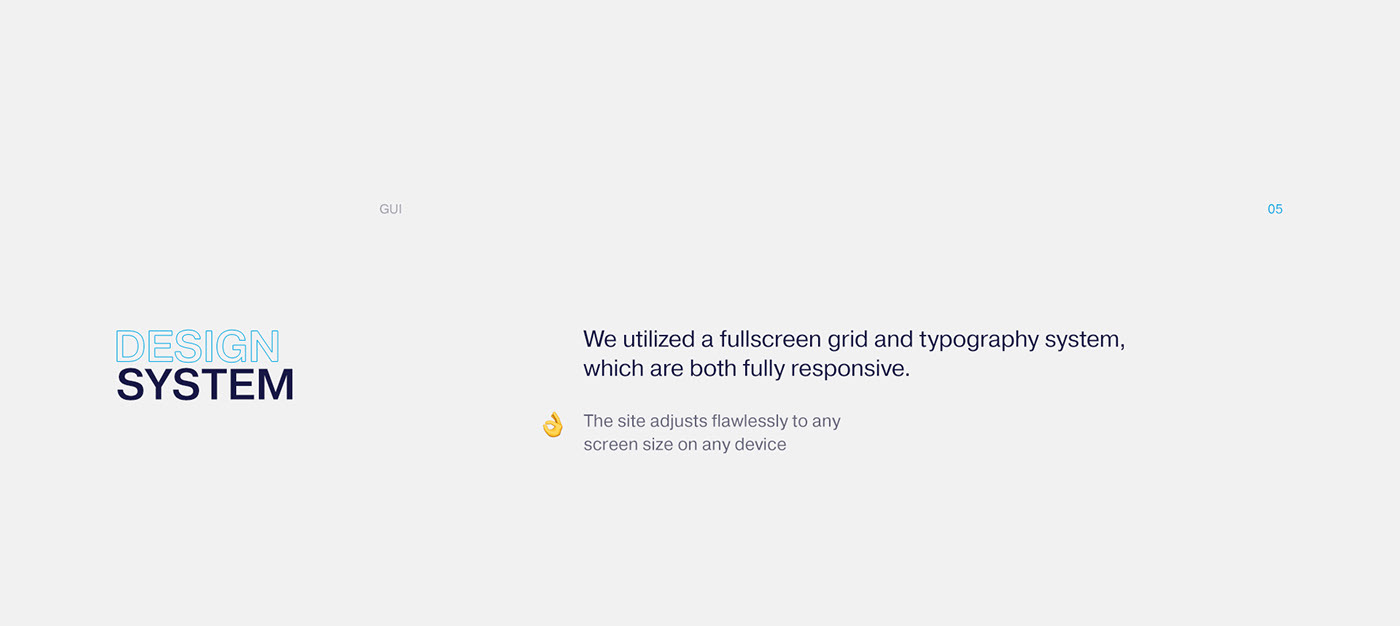Click the word "fully" in the paragraph
Image resolution: width=1400 pixels, height=626 pixels.
(x=764, y=368)
